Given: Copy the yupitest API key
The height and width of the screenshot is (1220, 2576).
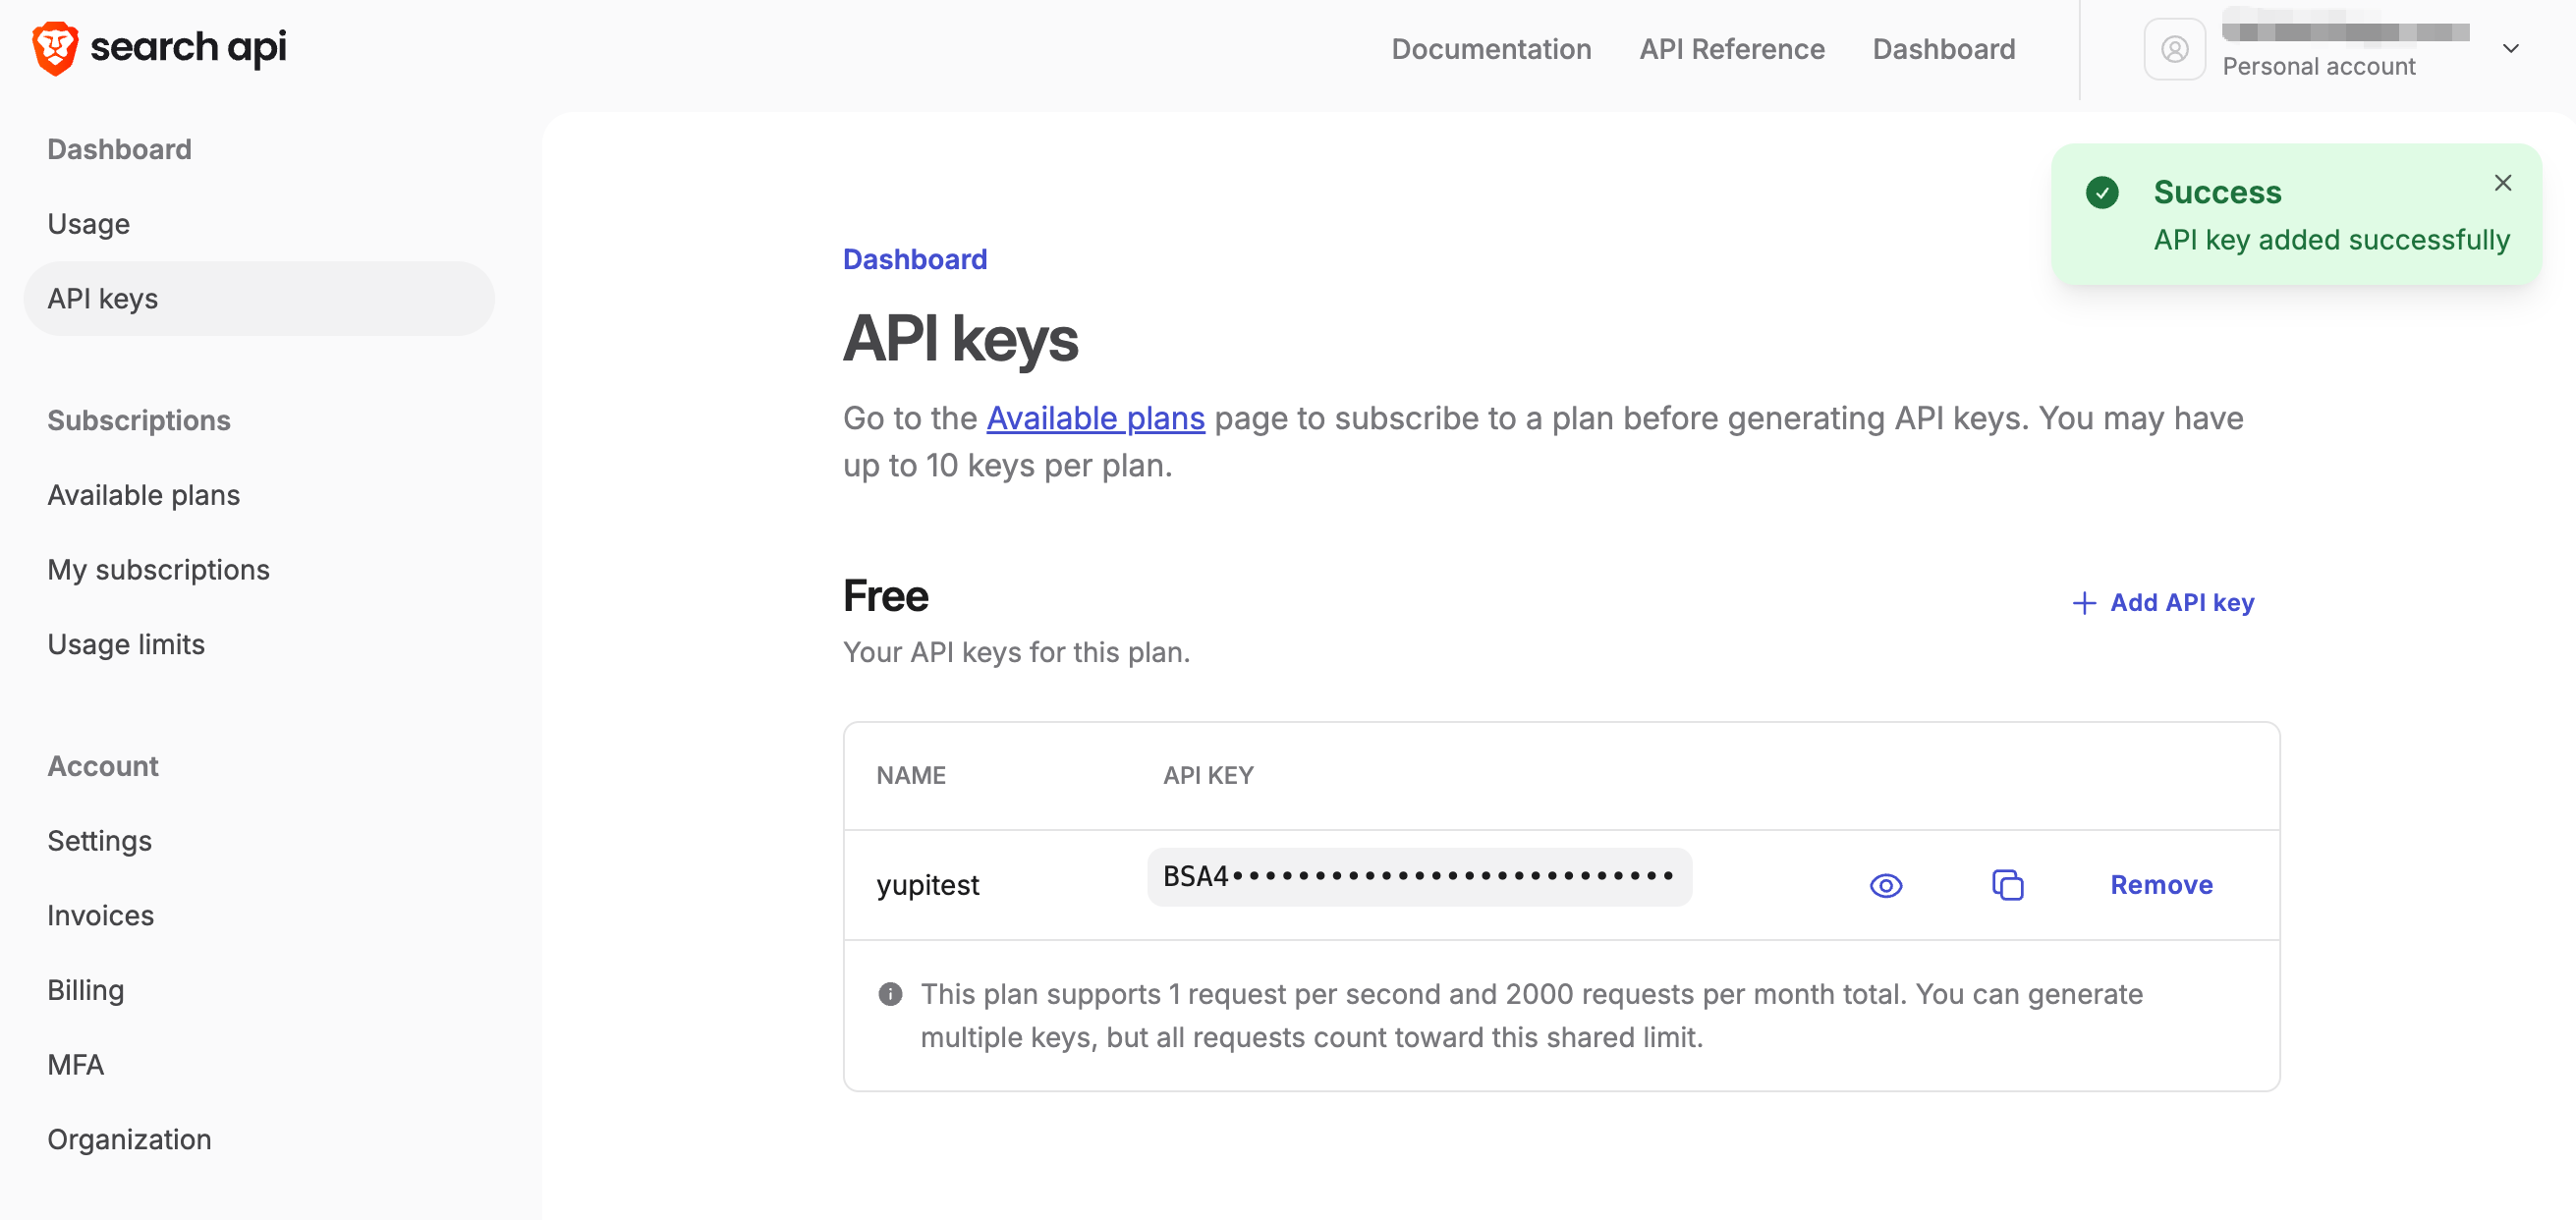Looking at the screenshot, I should coord(2007,885).
